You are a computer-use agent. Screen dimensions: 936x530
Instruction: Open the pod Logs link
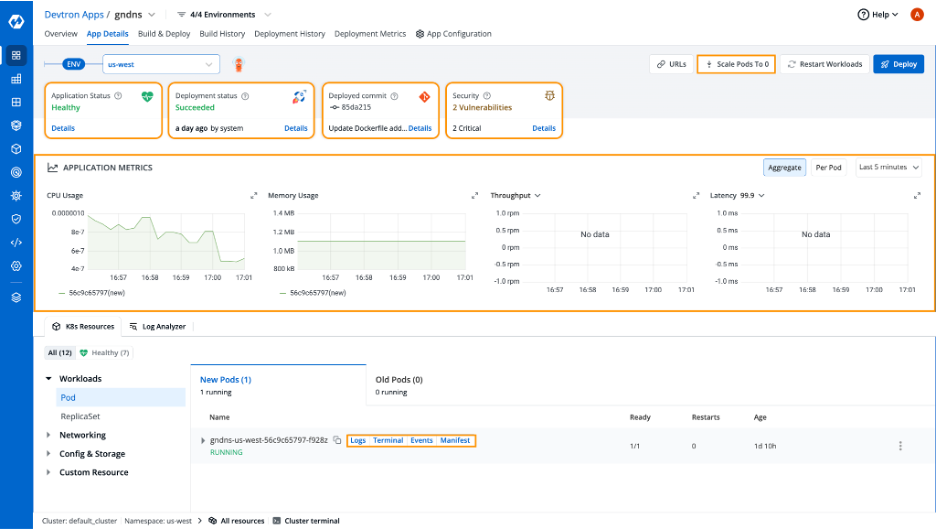(357, 440)
